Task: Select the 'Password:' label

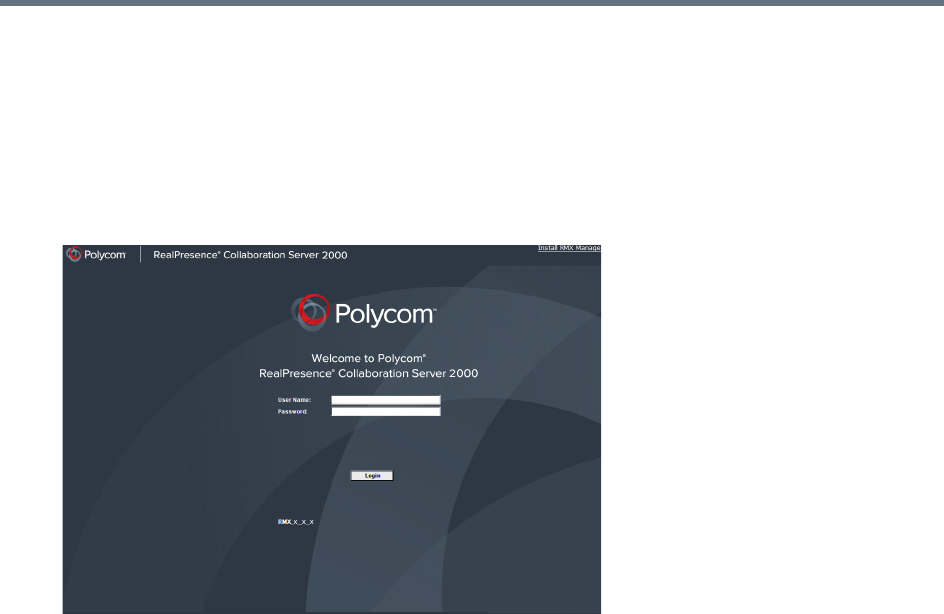Action: tap(293, 412)
